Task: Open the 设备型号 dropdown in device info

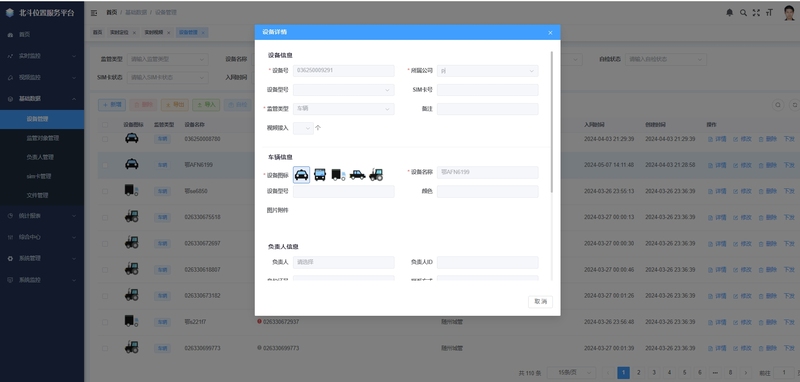Action: pos(343,90)
